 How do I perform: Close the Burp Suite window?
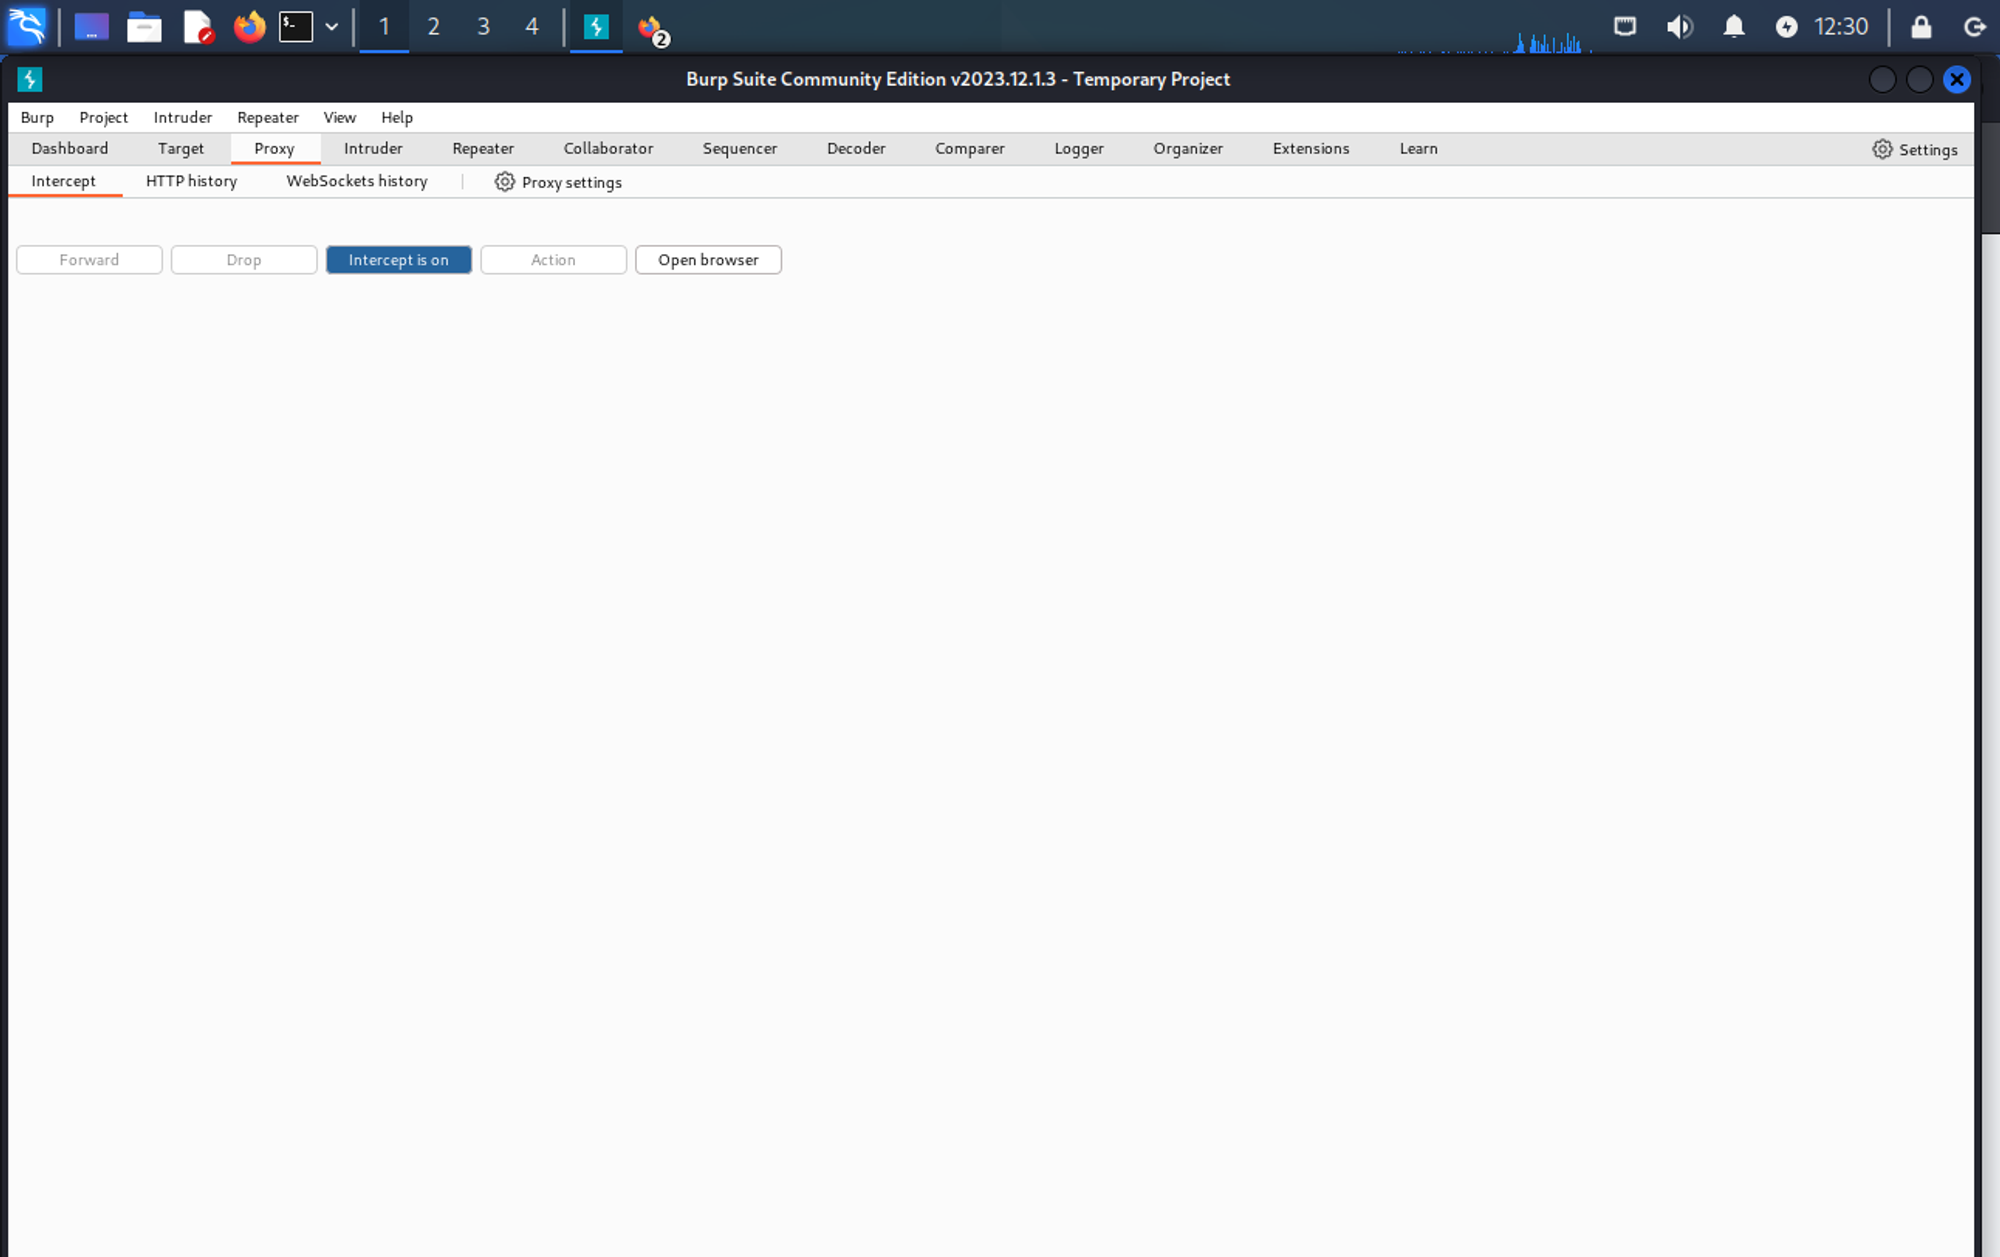1957,79
